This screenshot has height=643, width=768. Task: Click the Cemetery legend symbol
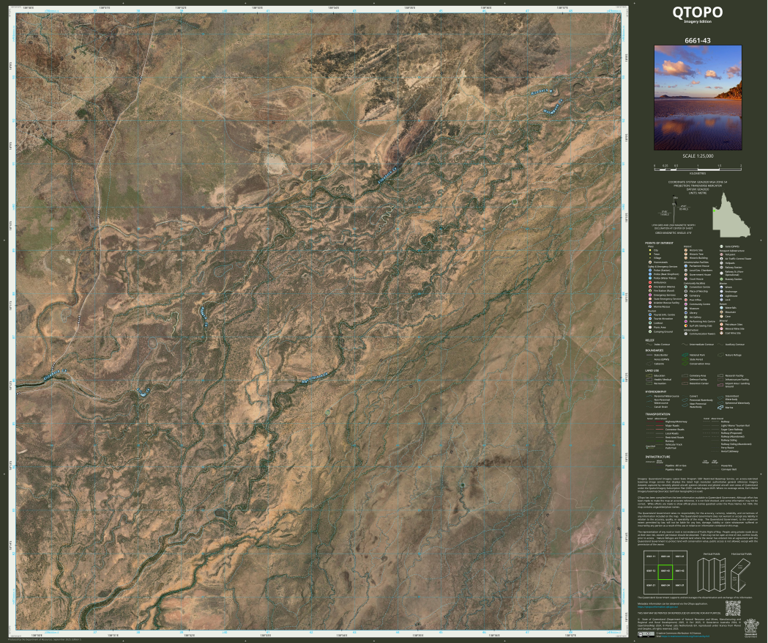pyautogui.click(x=686, y=295)
